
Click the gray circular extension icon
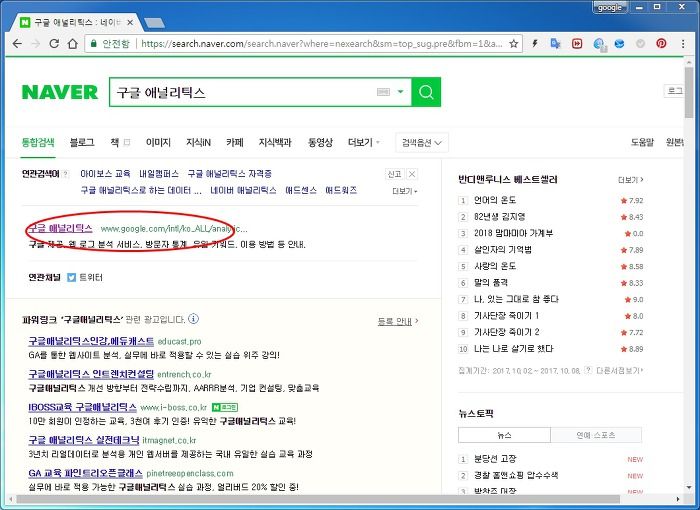[x=640, y=43]
